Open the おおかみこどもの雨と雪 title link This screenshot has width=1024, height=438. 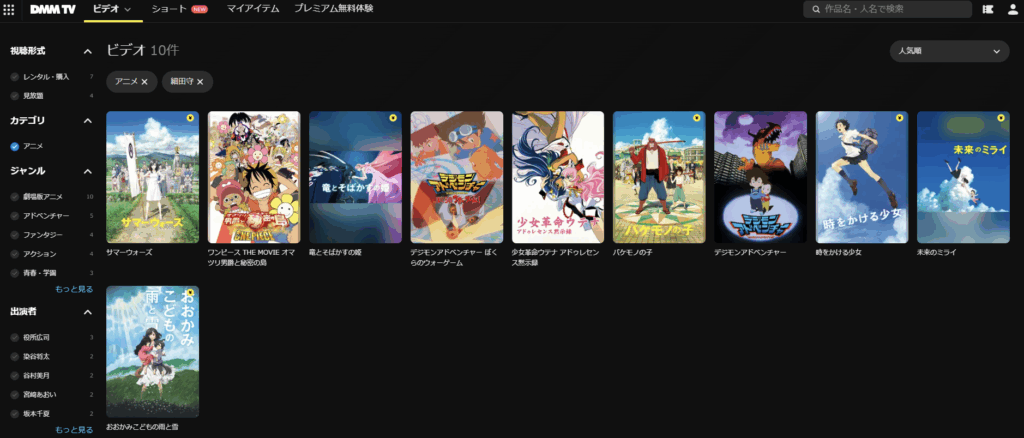[142, 427]
